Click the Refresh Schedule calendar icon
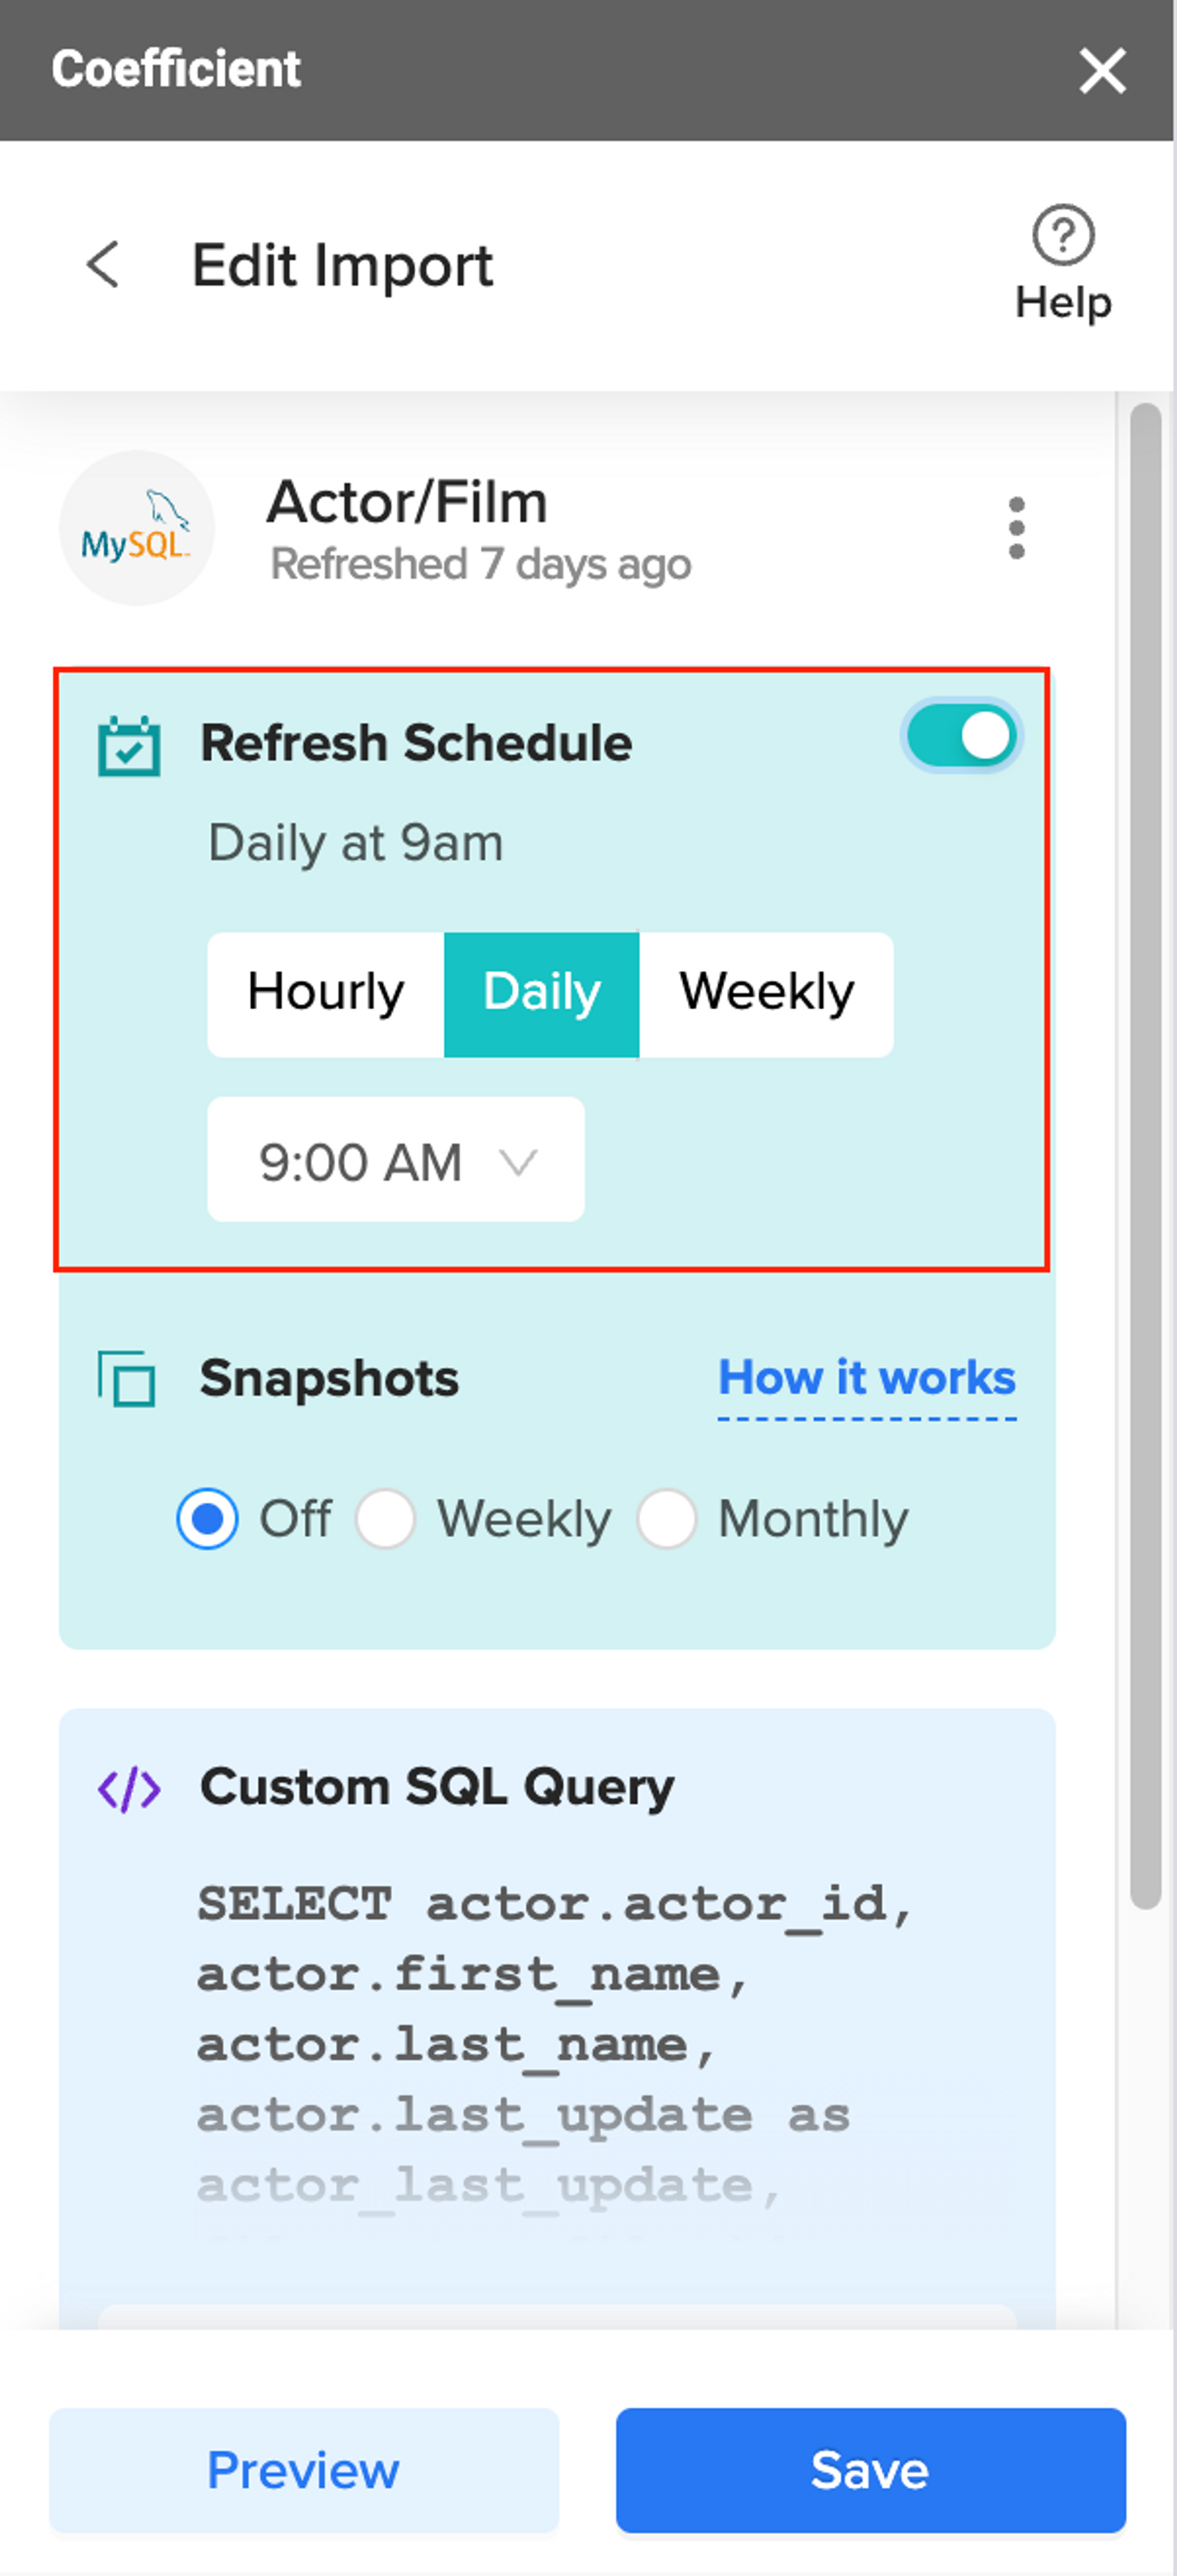 coord(129,746)
